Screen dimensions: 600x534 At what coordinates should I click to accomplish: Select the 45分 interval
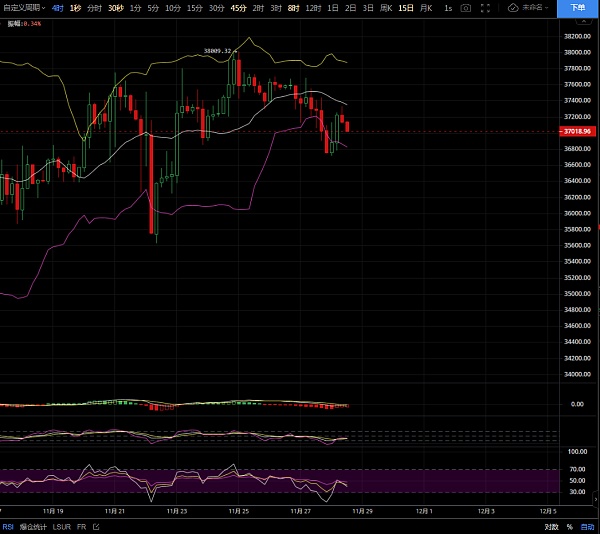(x=238, y=7)
